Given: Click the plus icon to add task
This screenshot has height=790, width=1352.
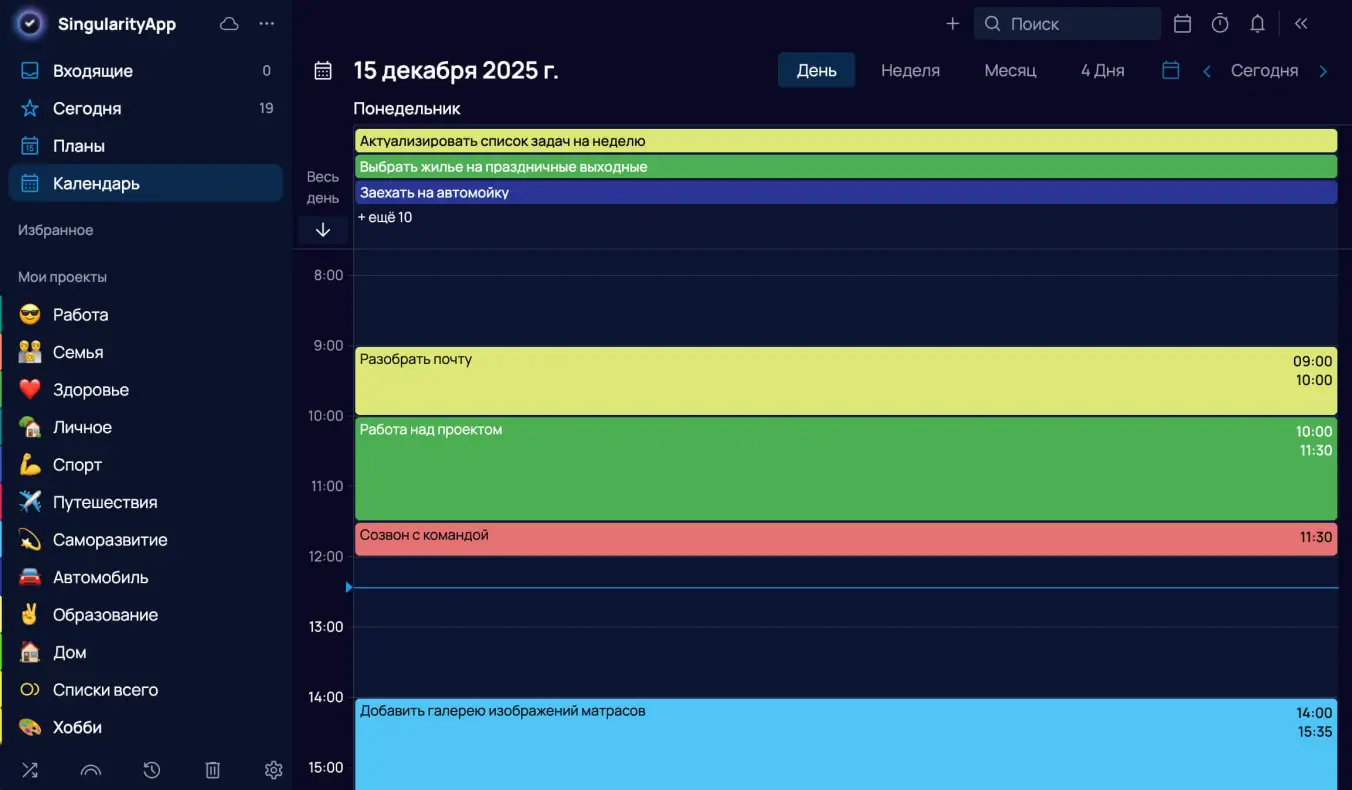Looking at the screenshot, I should tap(952, 24).
